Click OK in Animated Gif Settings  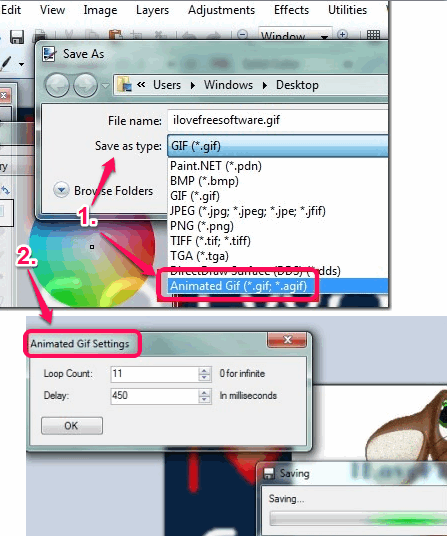(72, 426)
